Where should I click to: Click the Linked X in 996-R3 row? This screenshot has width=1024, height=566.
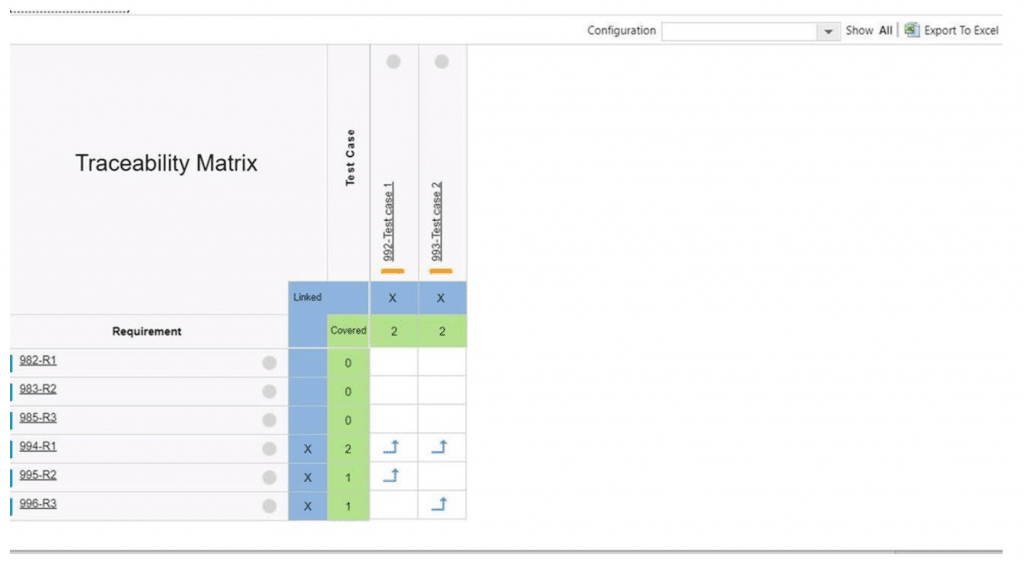308,506
